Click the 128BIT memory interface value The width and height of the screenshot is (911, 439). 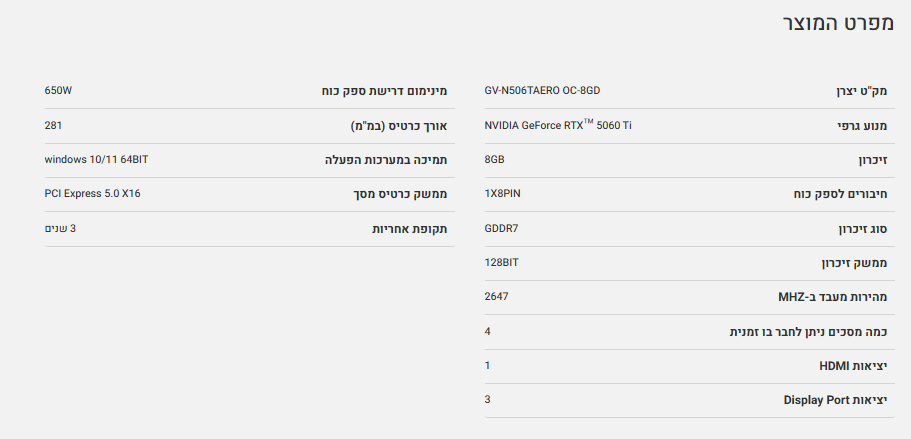[x=501, y=262]
